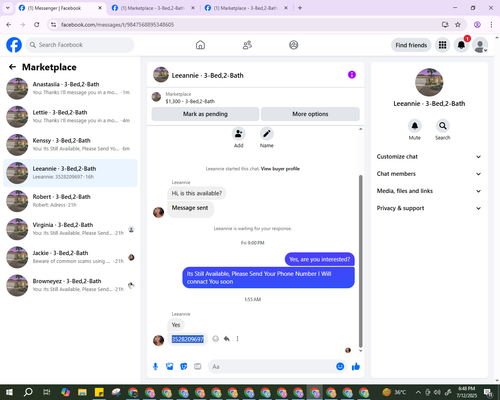The image size is (500, 400).
Task: Reload the page
Action: coord(37,25)
